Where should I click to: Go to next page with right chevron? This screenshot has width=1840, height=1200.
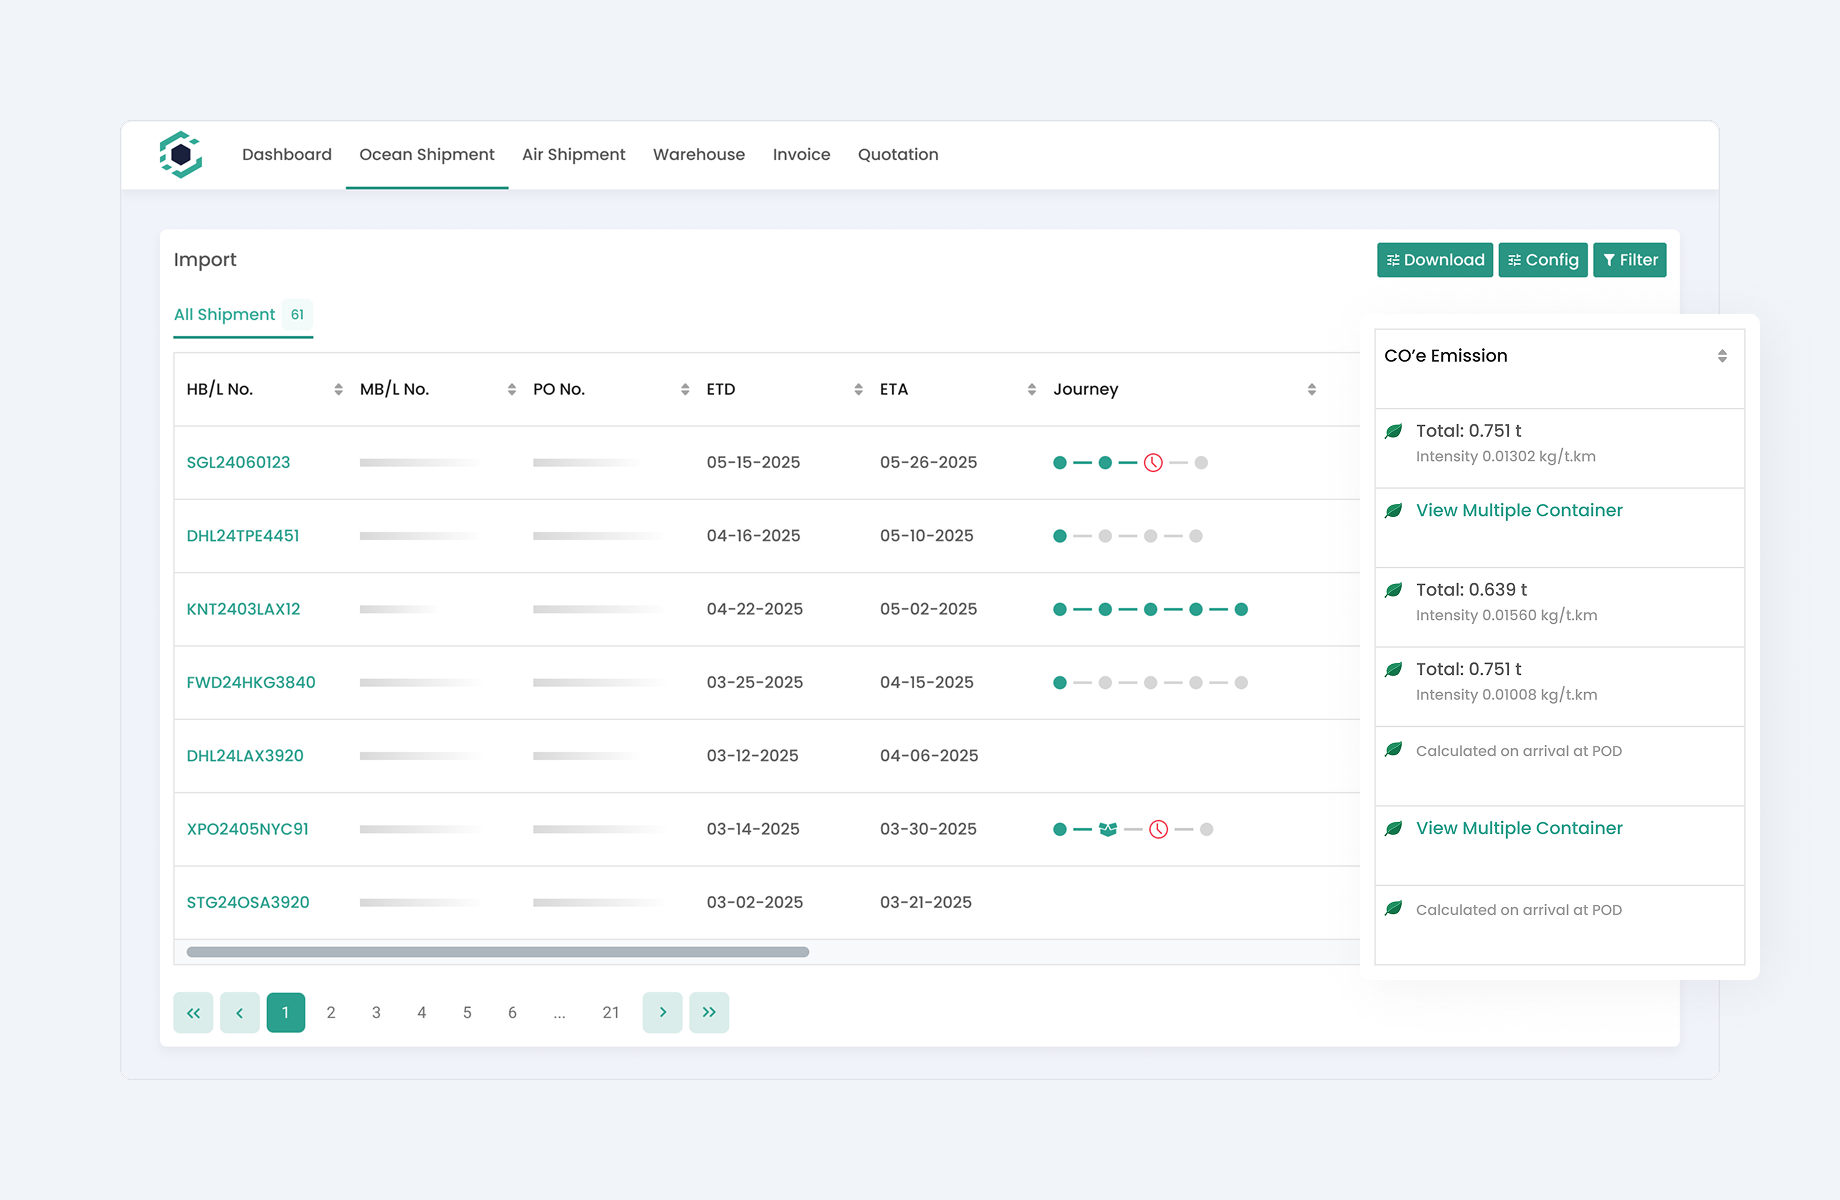(662, 1012)
